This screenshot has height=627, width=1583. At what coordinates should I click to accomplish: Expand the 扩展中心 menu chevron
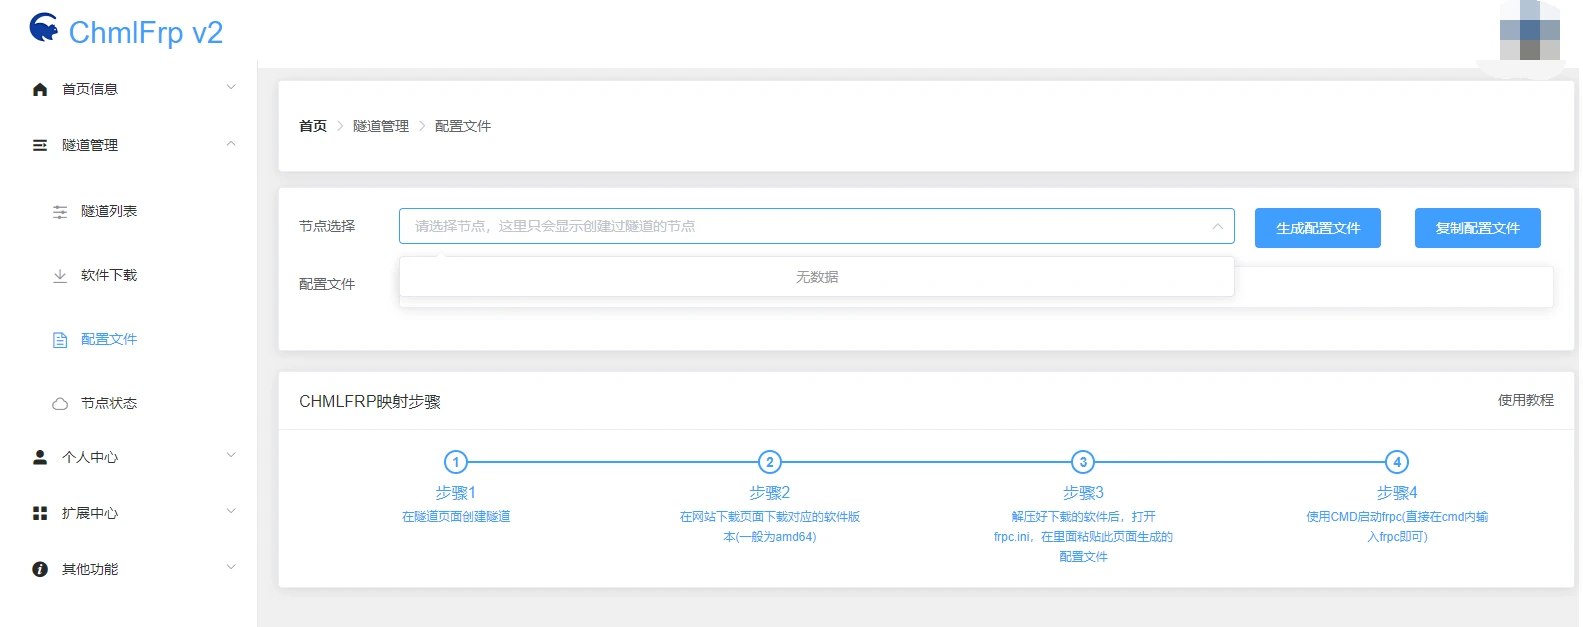click(x=231, y=512)
